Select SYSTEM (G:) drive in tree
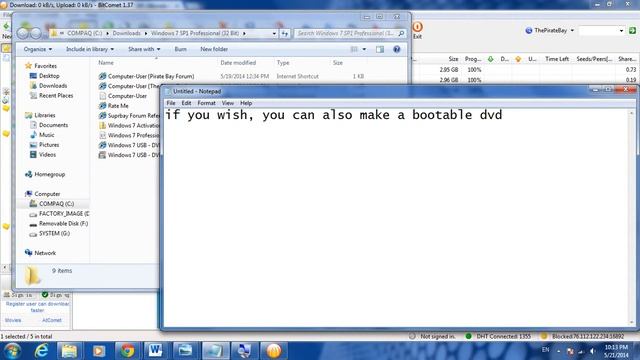Viewport: 640px width, 360px height. click(x=50, y=233)
